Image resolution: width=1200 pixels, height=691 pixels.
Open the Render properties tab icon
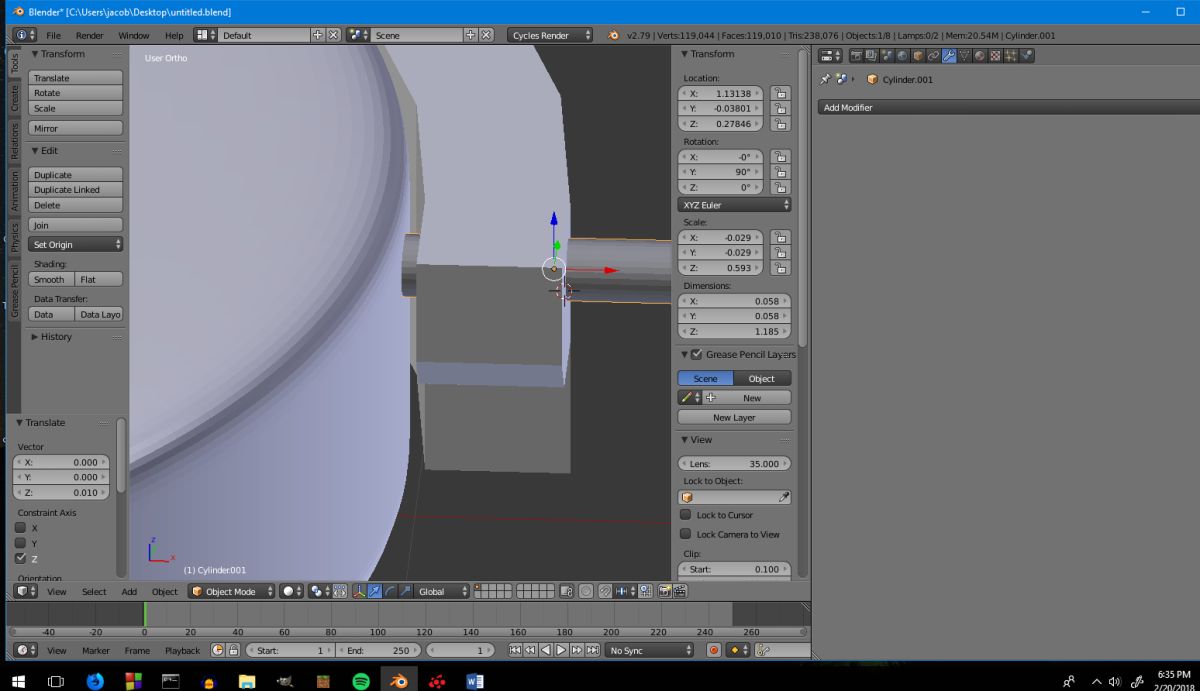[x=856, y=55]
